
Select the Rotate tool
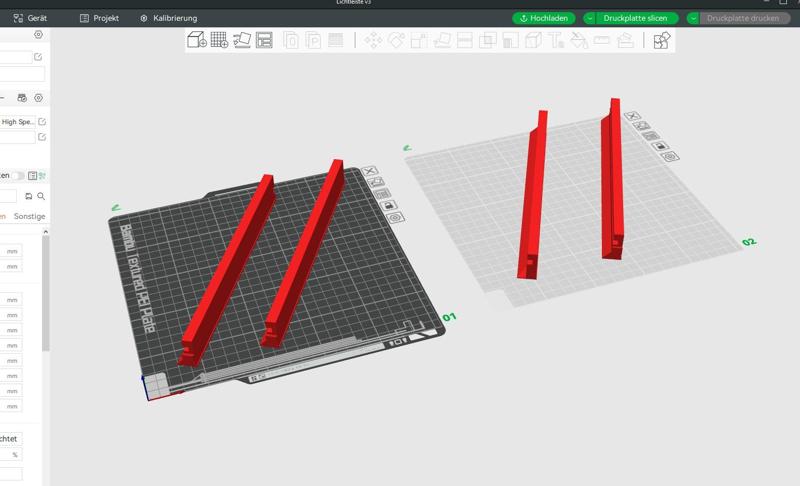[x=396, y=40]
